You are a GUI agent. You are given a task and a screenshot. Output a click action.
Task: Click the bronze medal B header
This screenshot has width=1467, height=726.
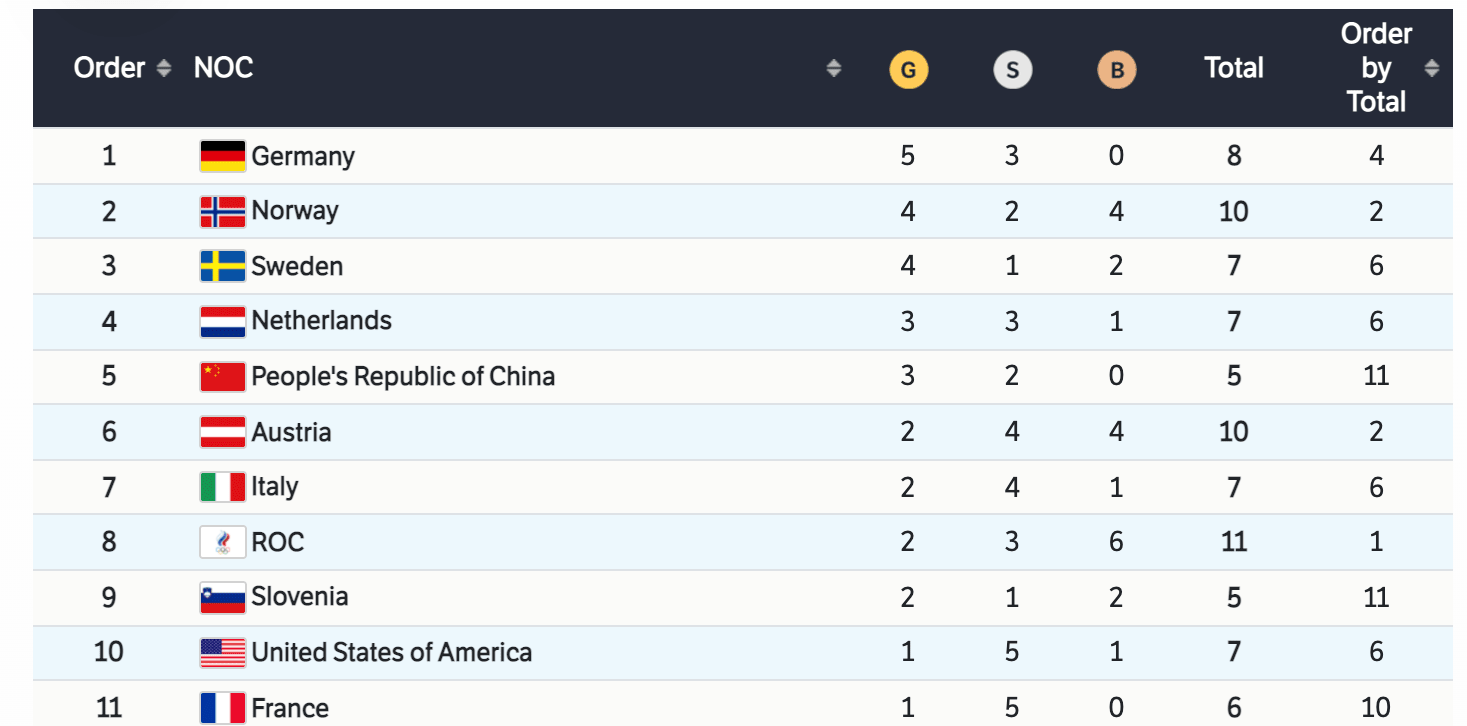1116,70
